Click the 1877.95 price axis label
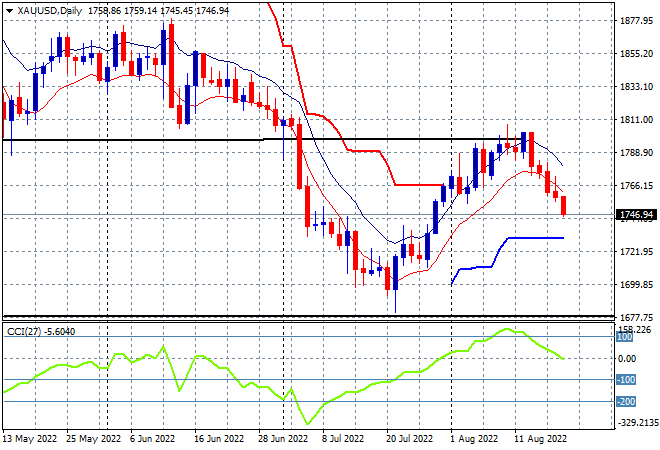Viewport: 660px width, 450px height. [x=636, y=21]
